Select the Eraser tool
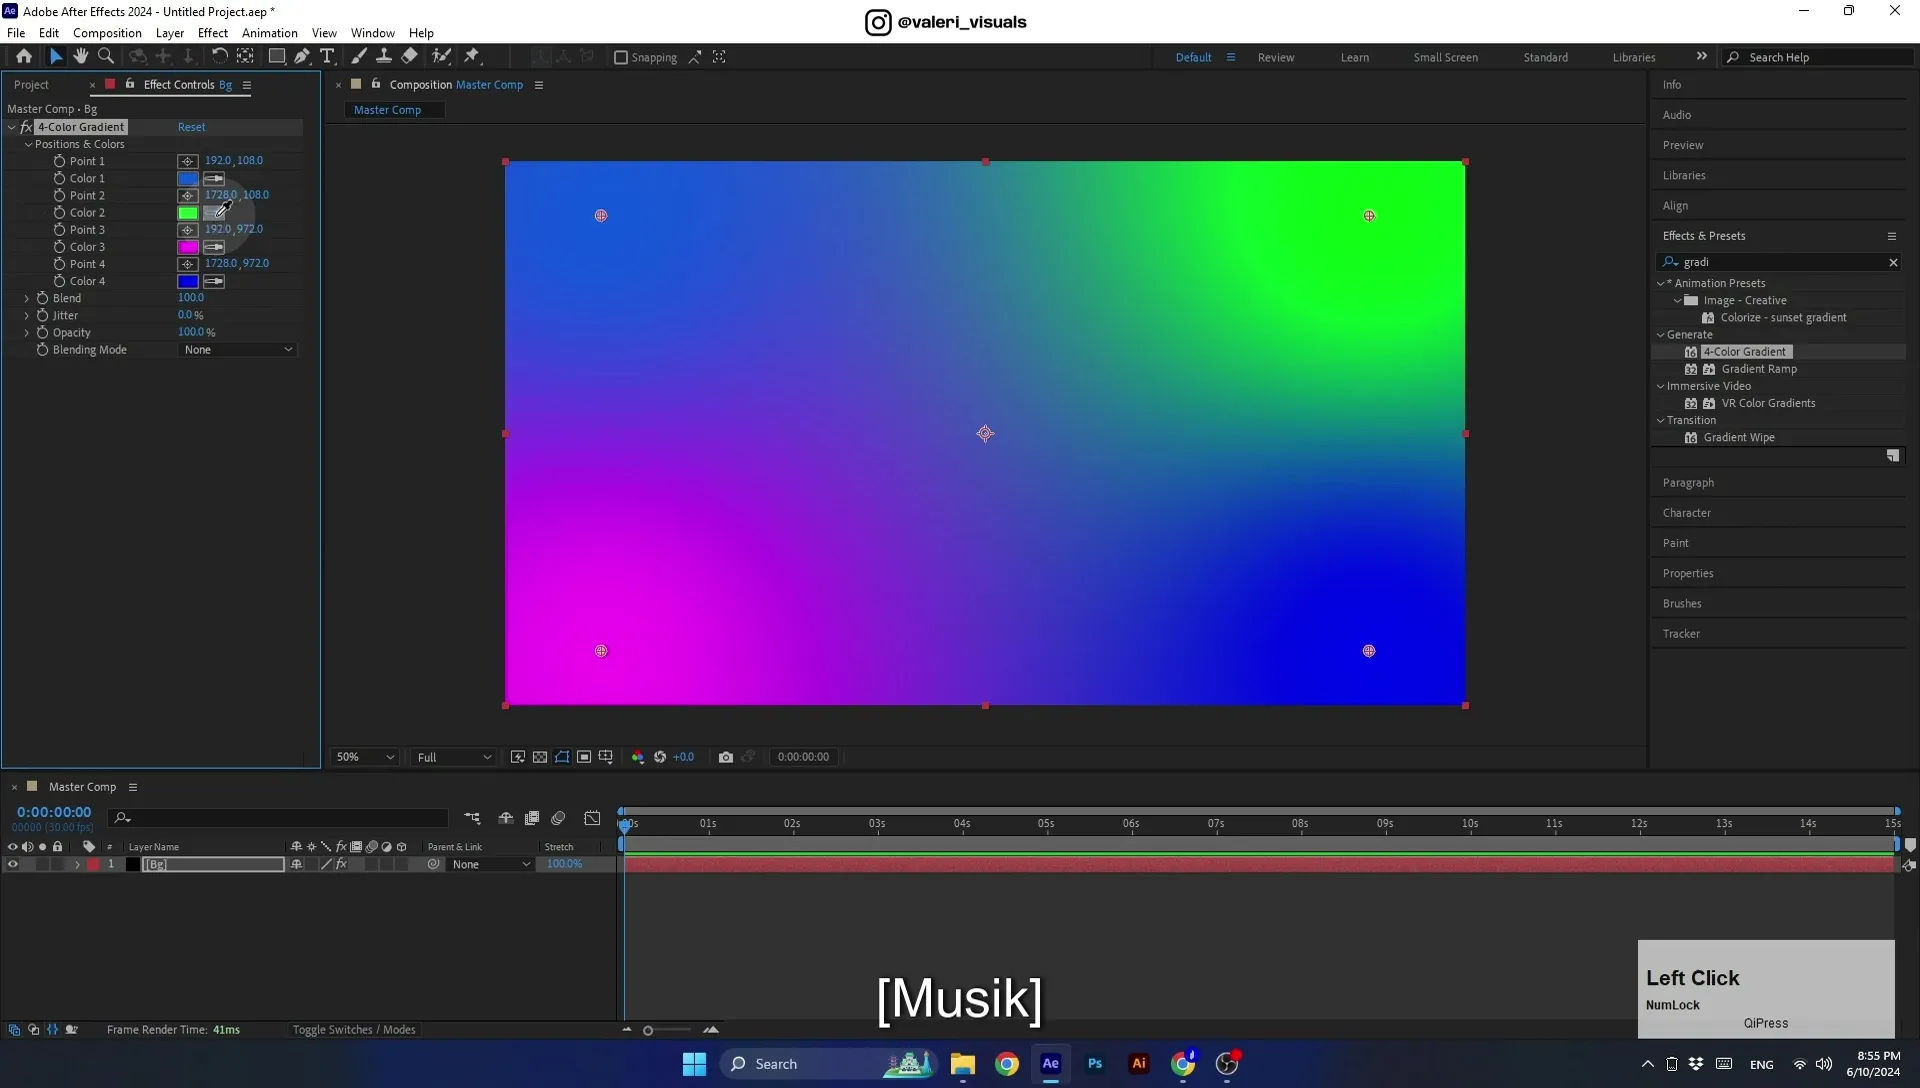Screen dimensions: 1920x1088 pyautogui.click(x=410, y=57)
